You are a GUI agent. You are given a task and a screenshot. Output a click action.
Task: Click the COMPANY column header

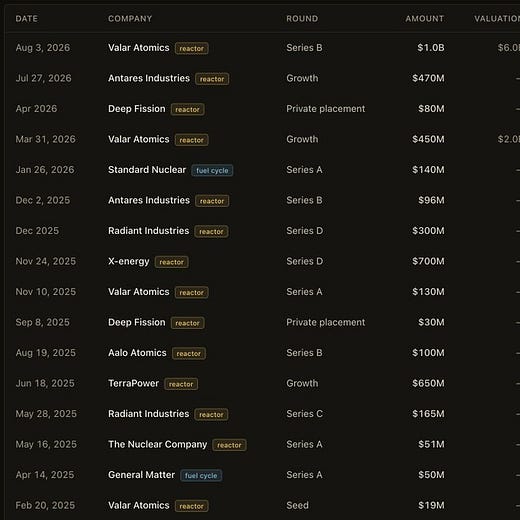[130, 19]
